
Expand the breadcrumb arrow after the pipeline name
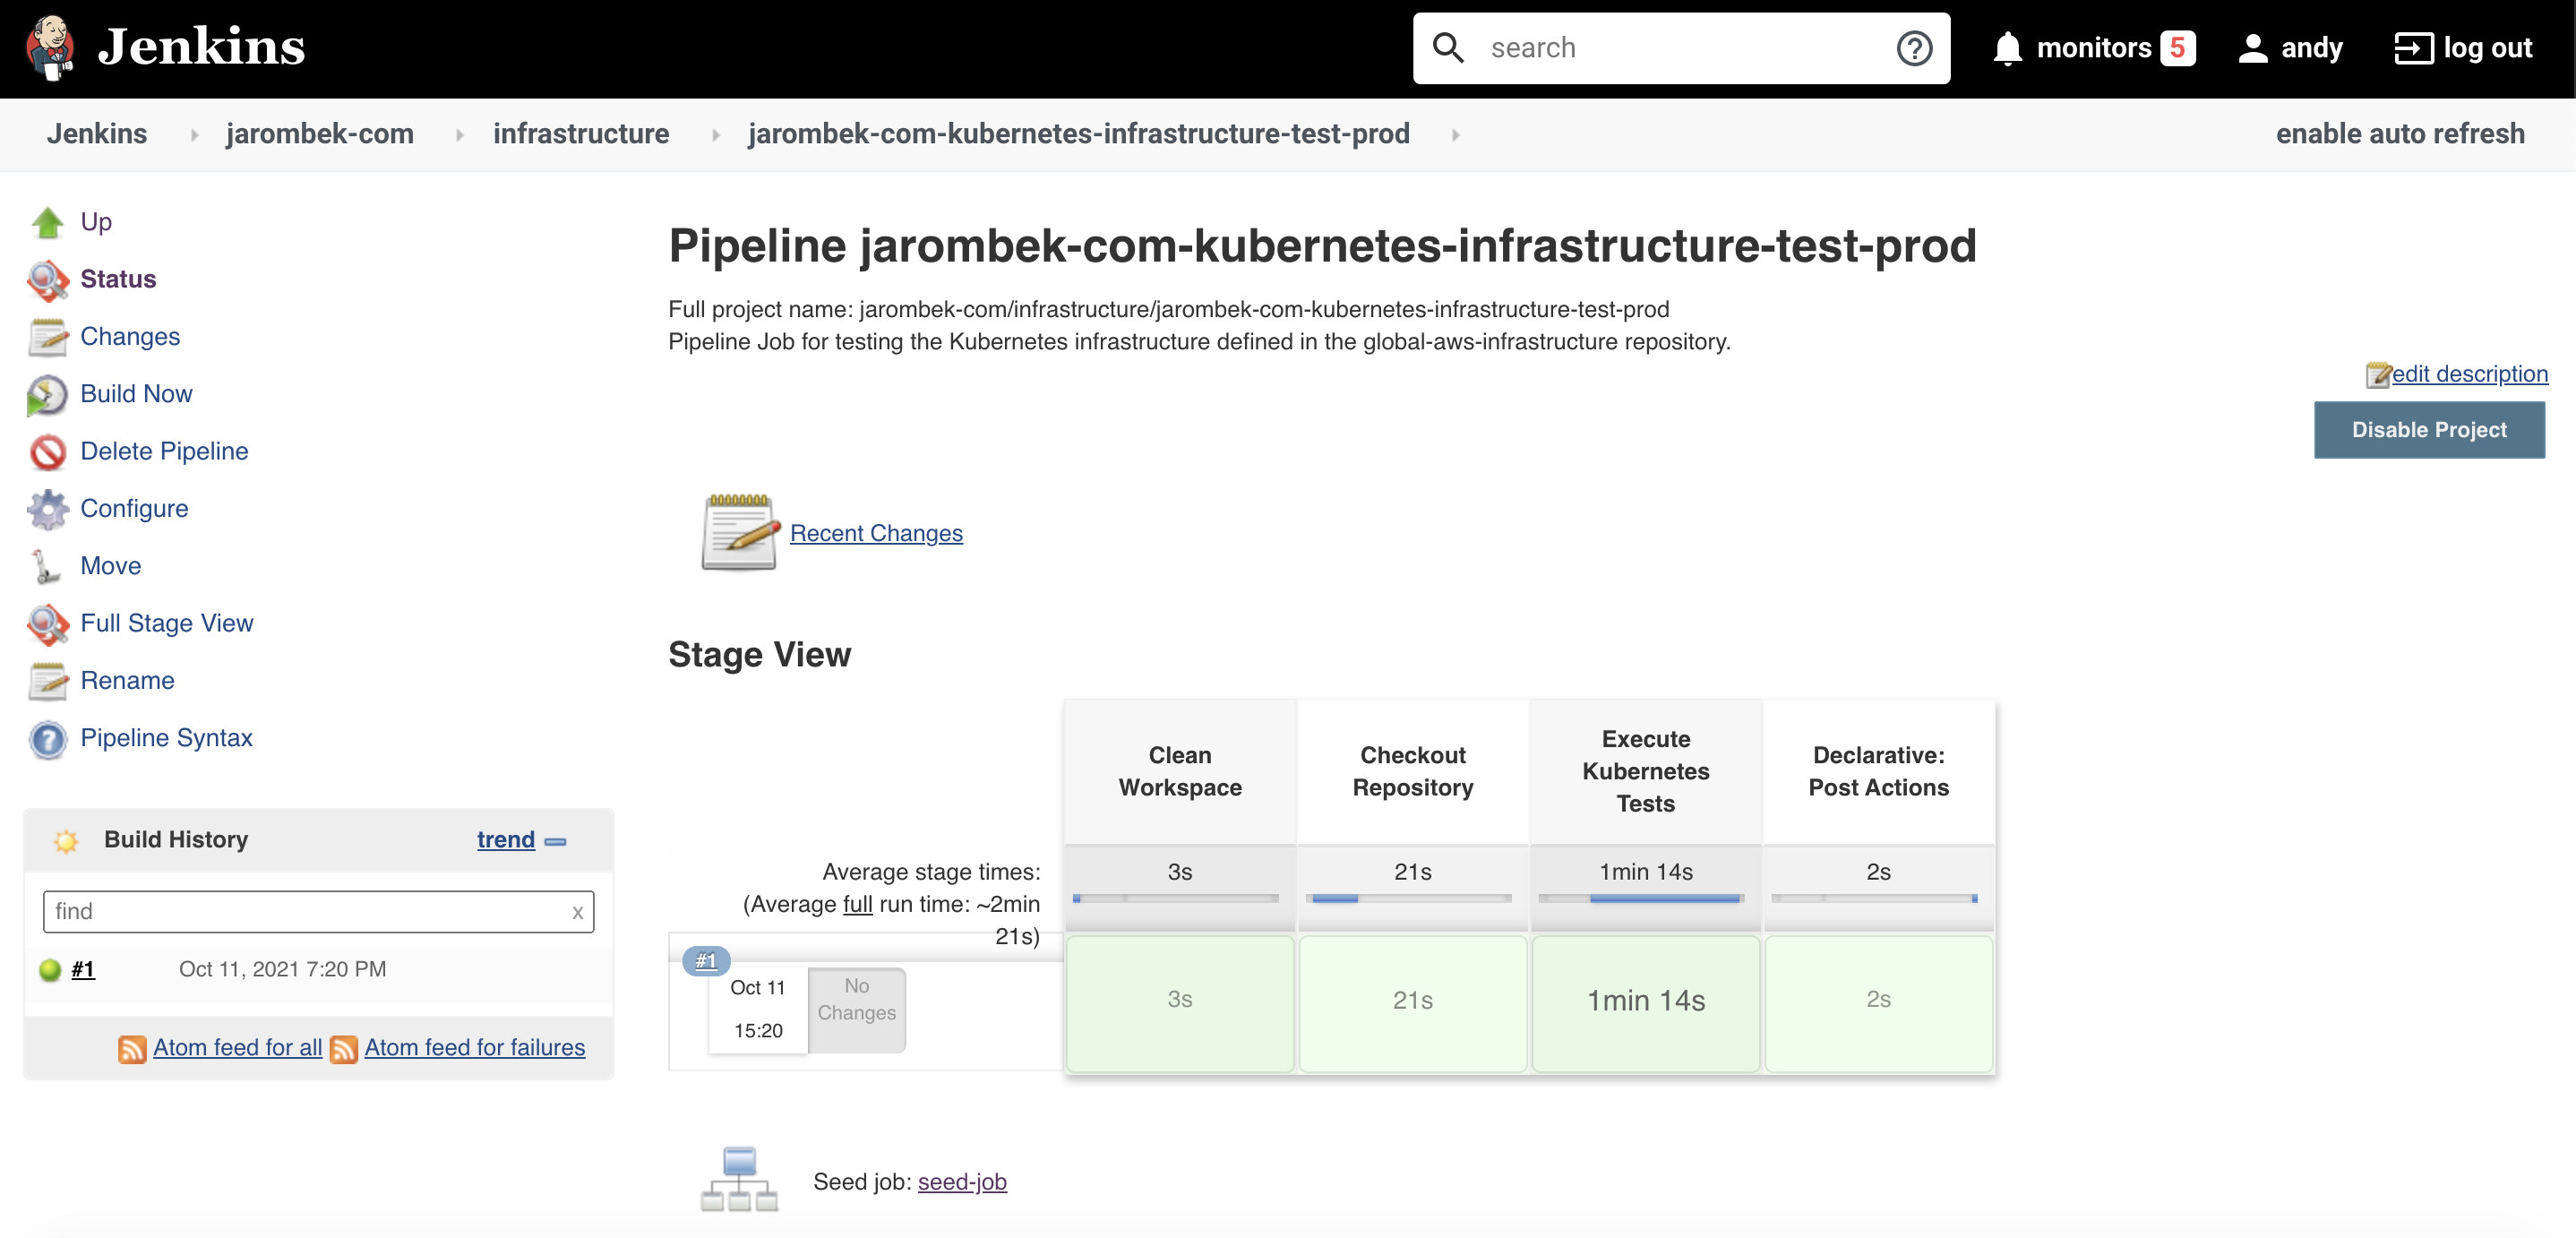(1455, 135)
